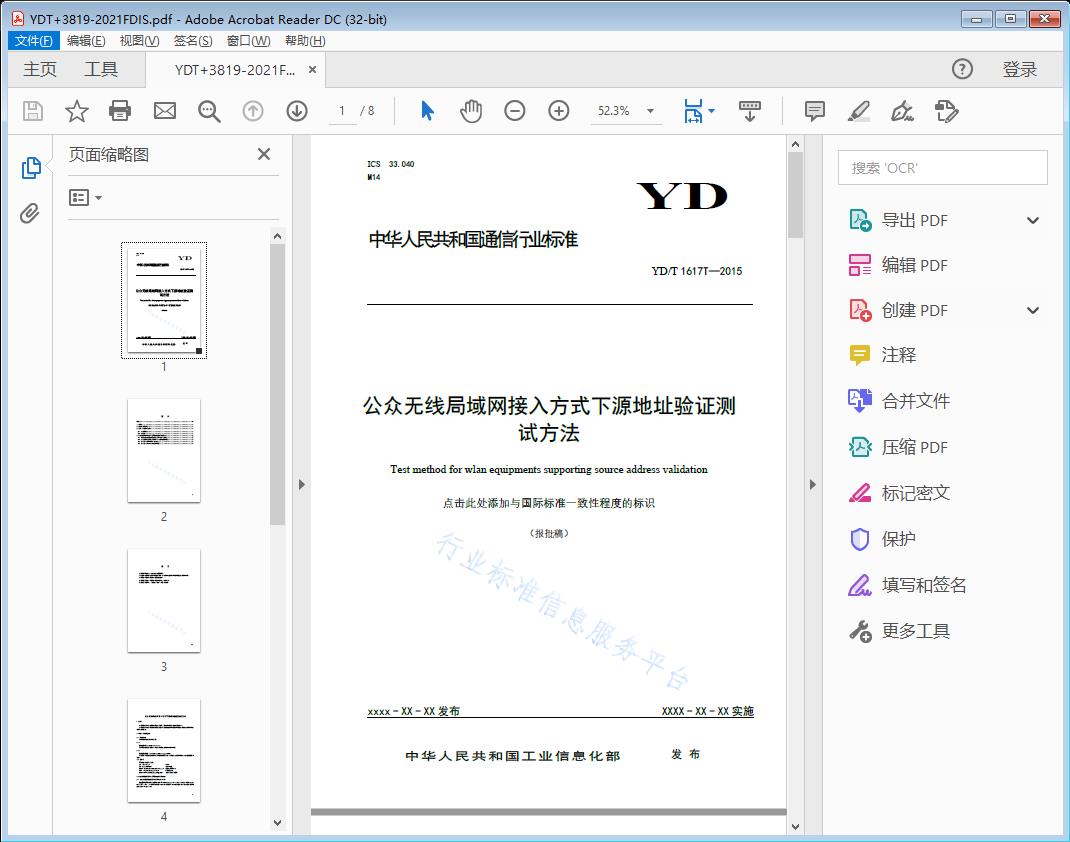Open the 视图 menu
The width and height of the screenshot is (1070, 842).
[139, 40]
